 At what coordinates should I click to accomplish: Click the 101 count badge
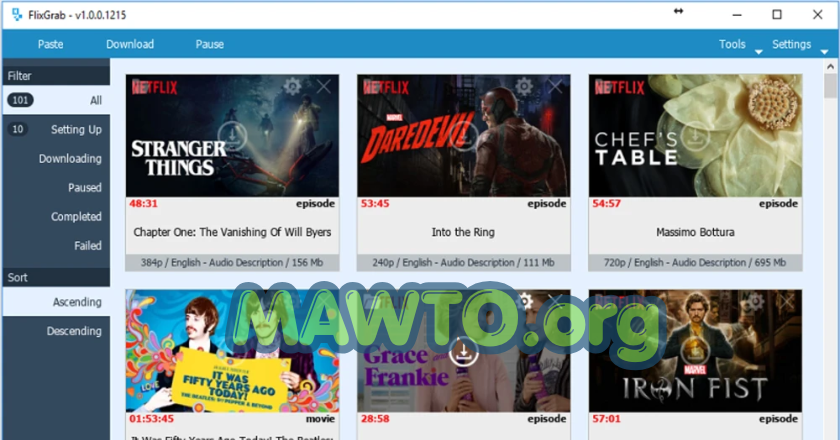(20, 100)
